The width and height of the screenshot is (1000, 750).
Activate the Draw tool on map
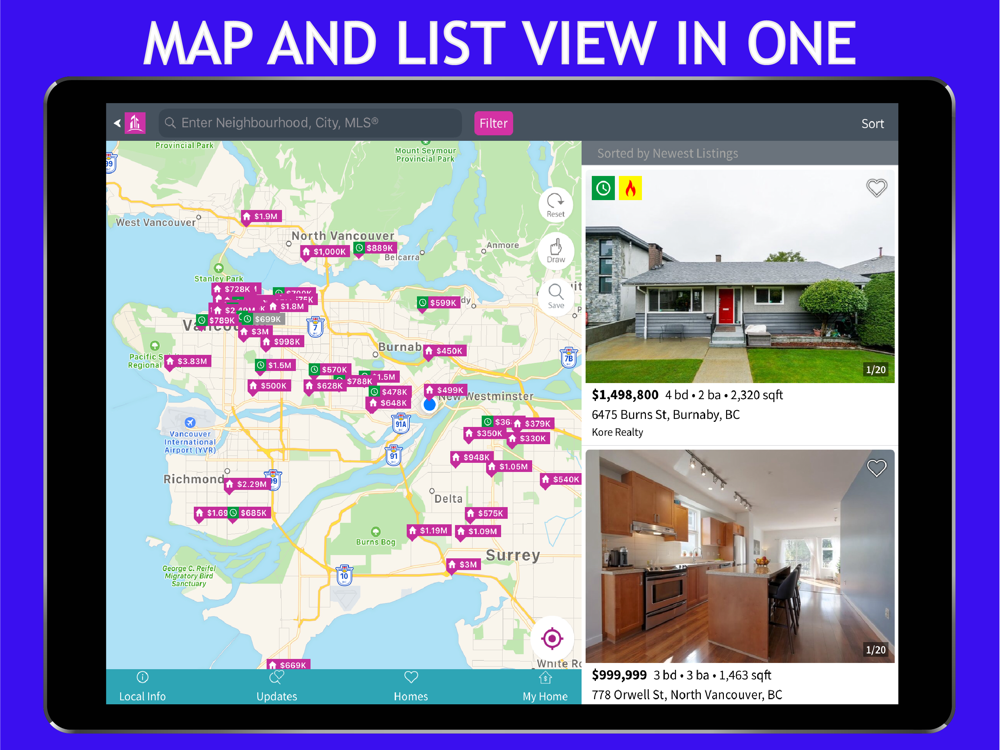(x=555, y=251)
